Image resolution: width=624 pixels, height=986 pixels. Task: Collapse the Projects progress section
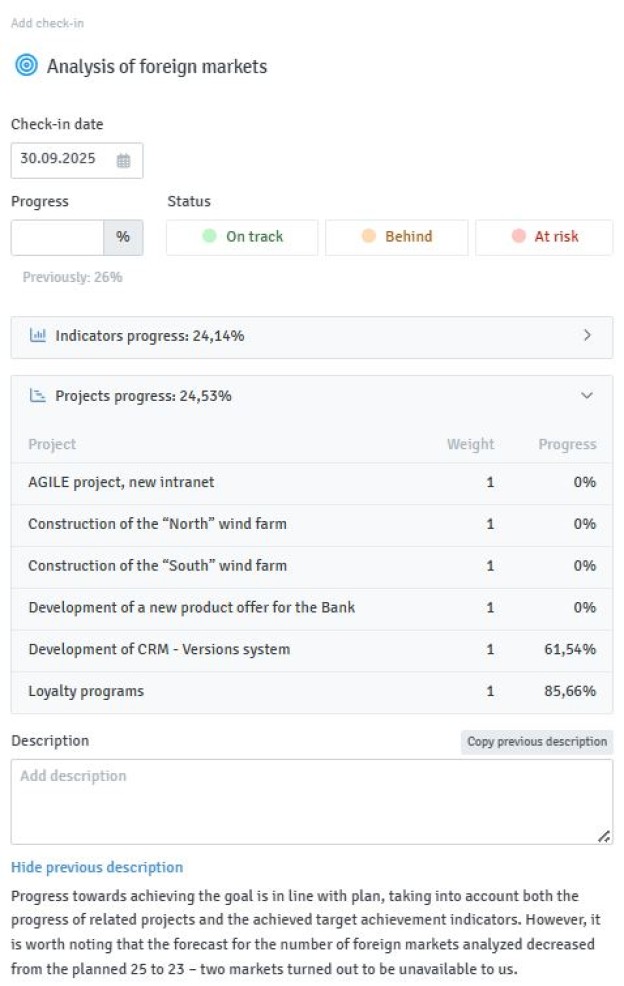pyautogui.click(x=587, y=396)
